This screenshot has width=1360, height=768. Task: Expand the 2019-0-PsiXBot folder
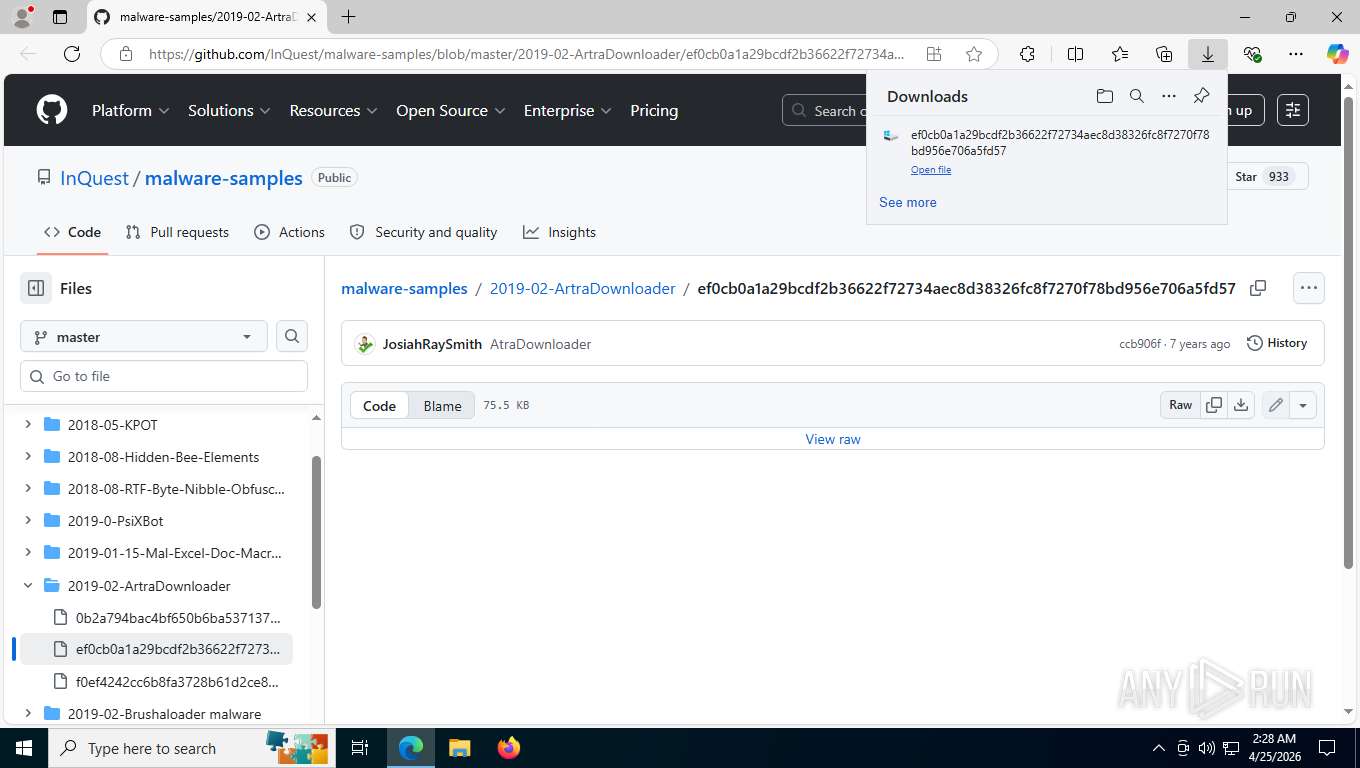pos(28,520)
